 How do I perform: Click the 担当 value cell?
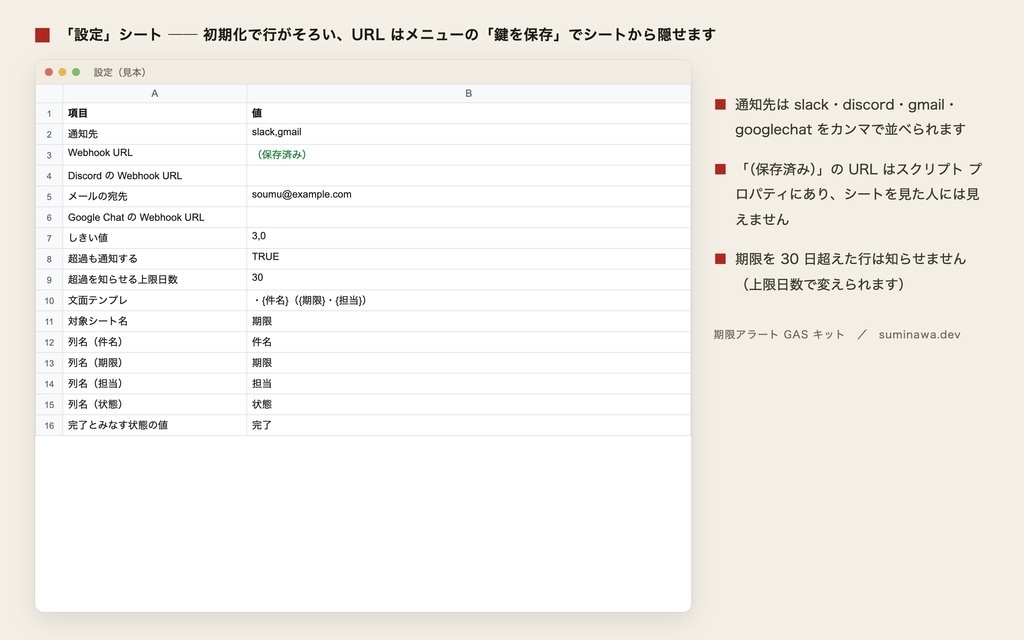point(468,384)
